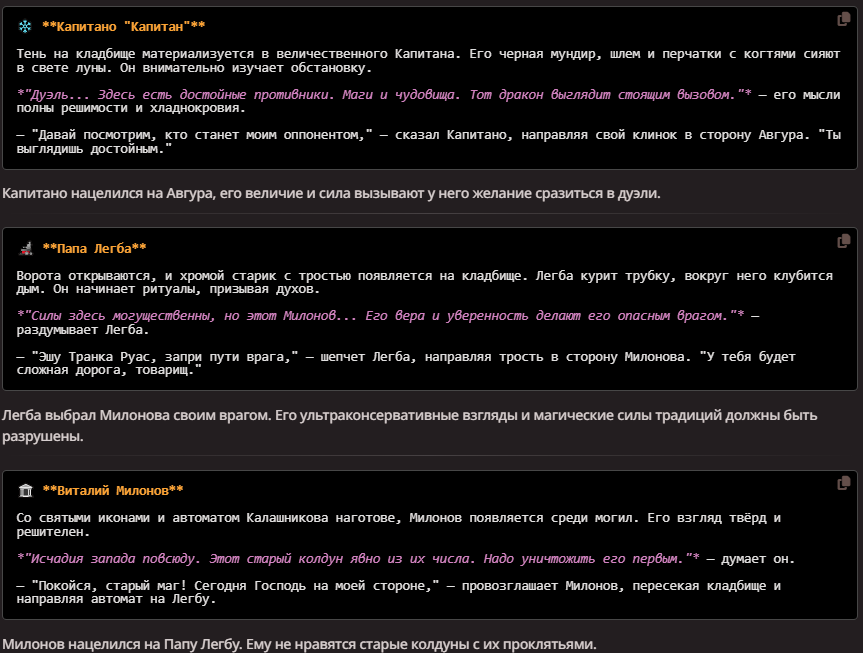Click the pink line starting "Дуэль... Здесь есть"
Image resolution: width=863 pixels, height=653 pixels.
[384, 95]
